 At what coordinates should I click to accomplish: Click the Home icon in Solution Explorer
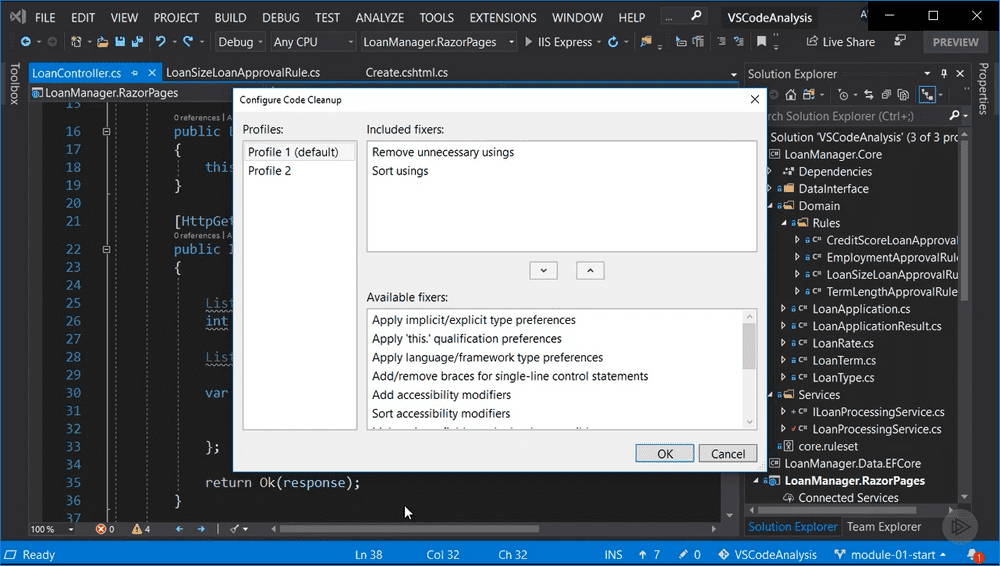(791, 95)
